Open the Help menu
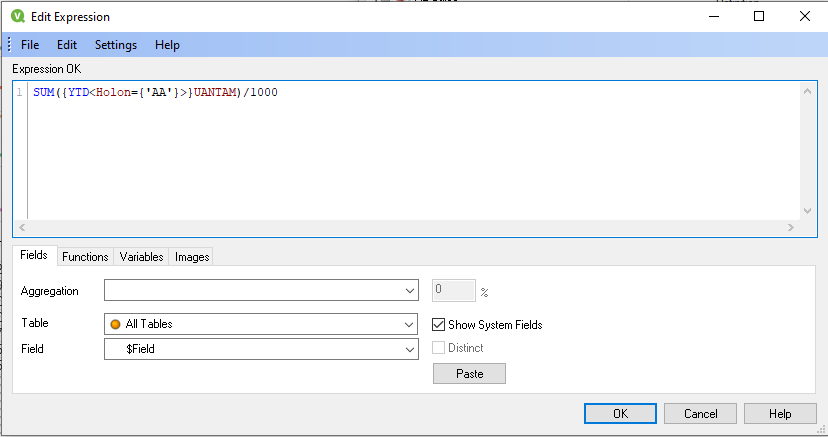Image resolution: width=828 pixels, height=437 pixels. (x=167, y=45)
